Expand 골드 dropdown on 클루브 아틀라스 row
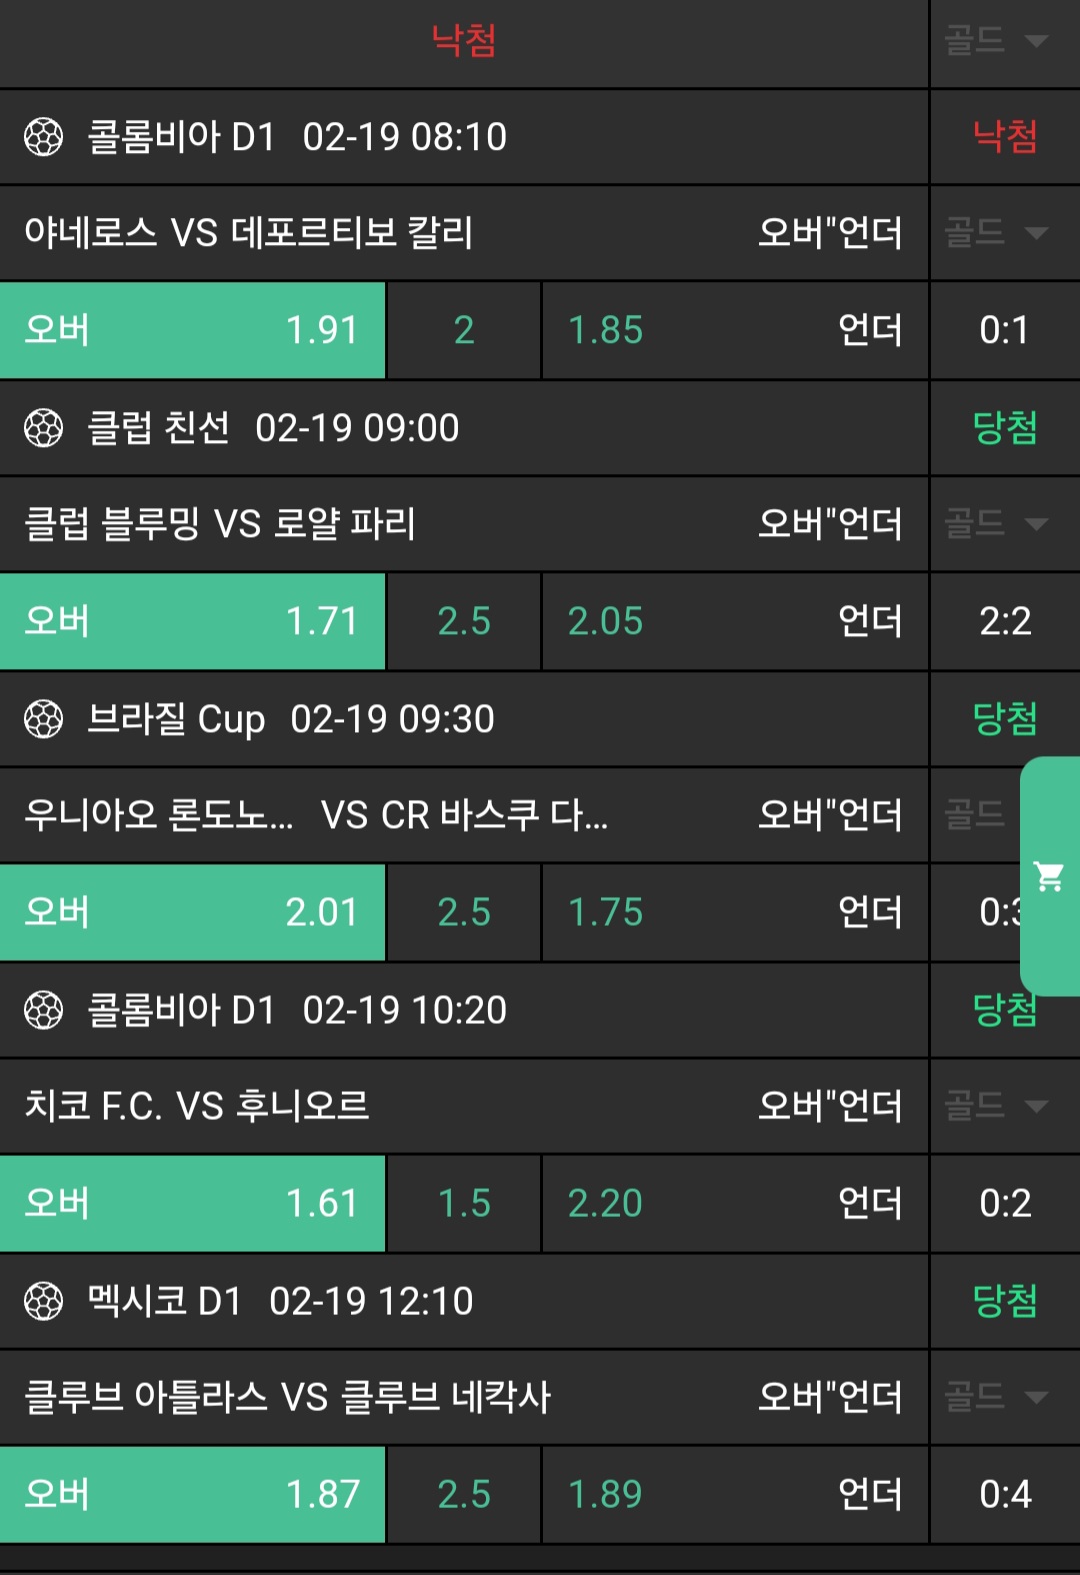 997,1397
